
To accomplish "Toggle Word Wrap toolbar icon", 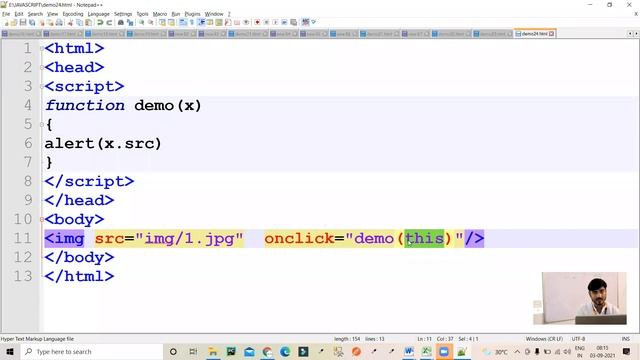I will [x=183, y=22].
